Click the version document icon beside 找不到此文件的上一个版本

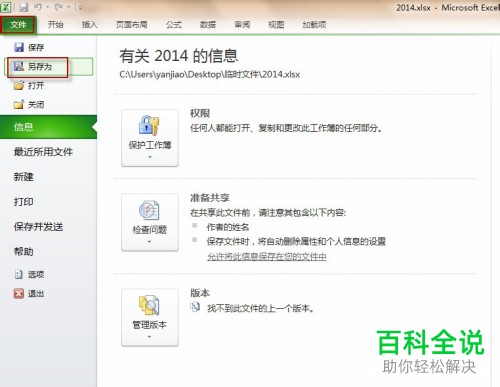(x=195, y=307)
